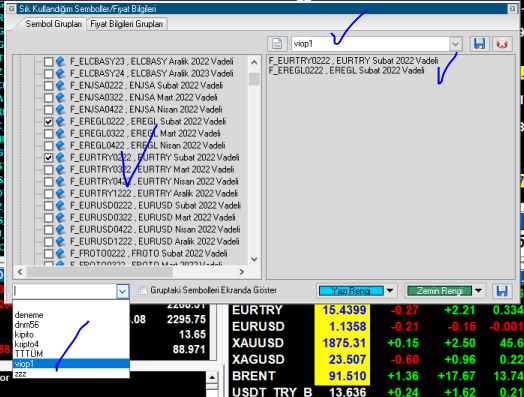This screenshot has height=397, width=524.
Task: Click the symbol icon next to F_EREGL0322
Action: [x=60, y=134]
